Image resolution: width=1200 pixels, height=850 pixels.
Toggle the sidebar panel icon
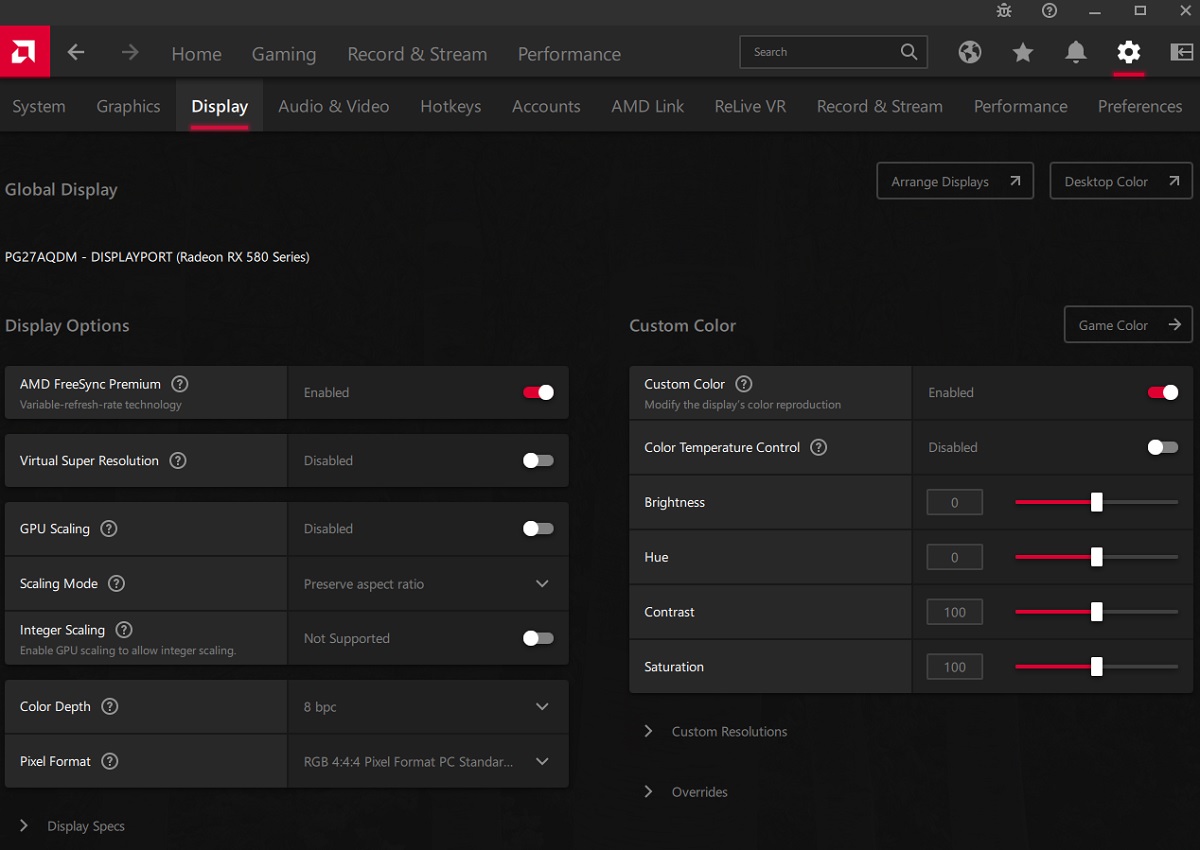pos(1181,53)
